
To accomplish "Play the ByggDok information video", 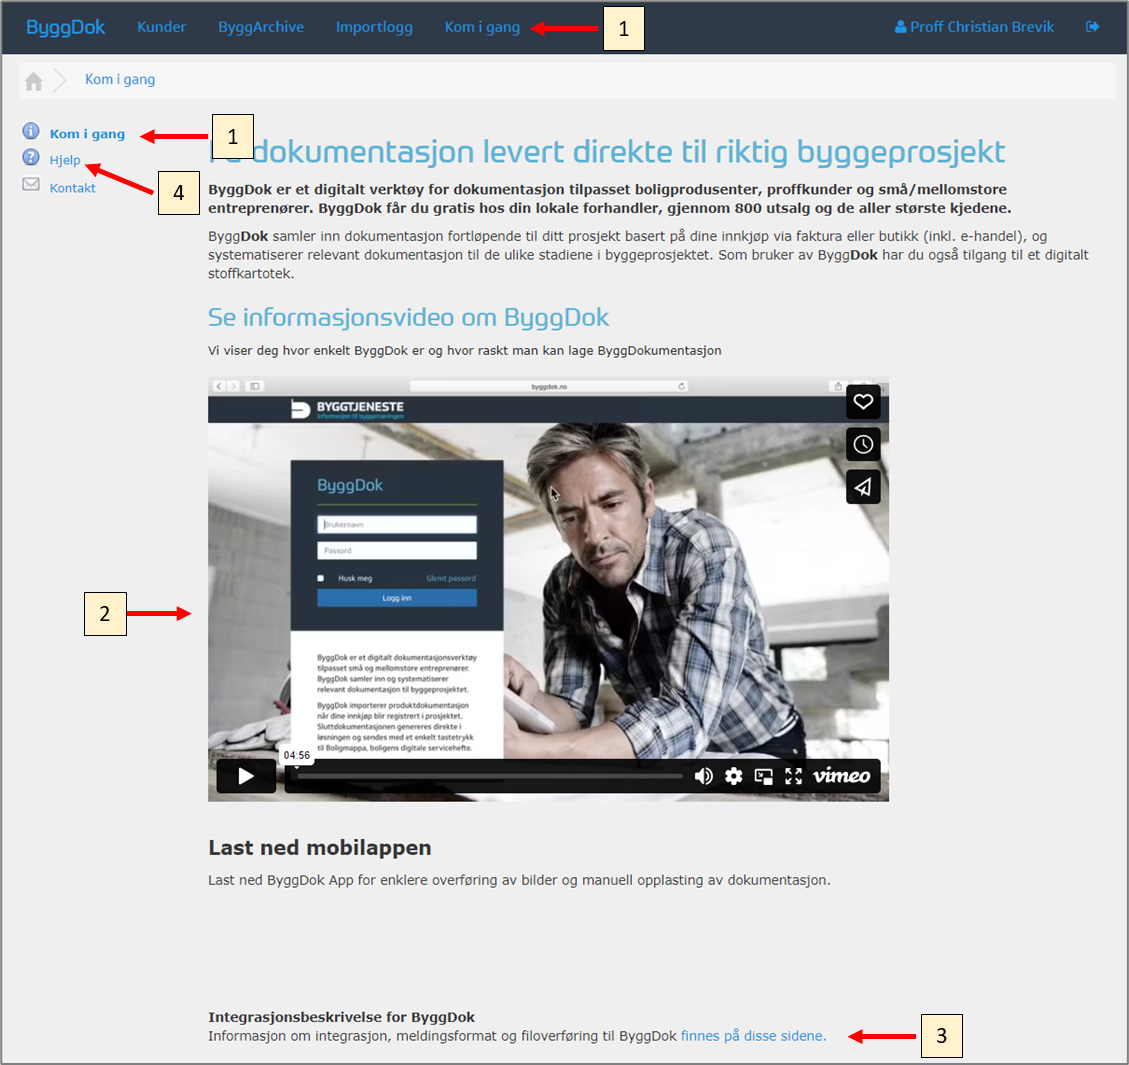I will pyautogui.click(x=246, y=776).
